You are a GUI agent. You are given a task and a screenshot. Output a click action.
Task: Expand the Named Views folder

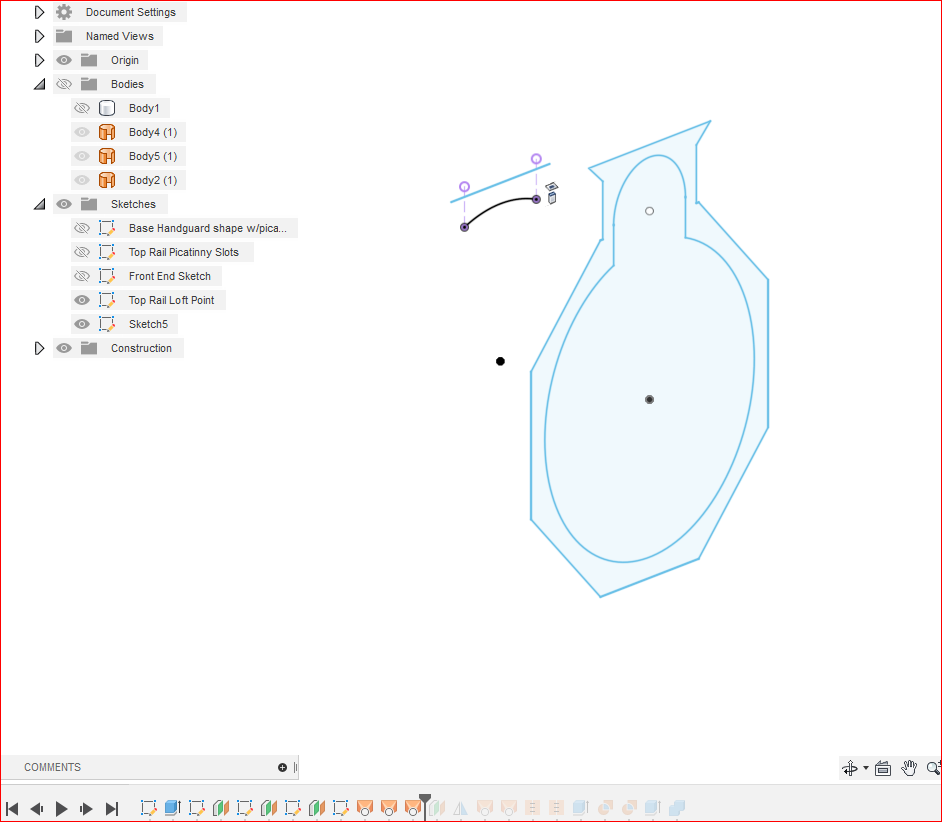tap(39, 35)
